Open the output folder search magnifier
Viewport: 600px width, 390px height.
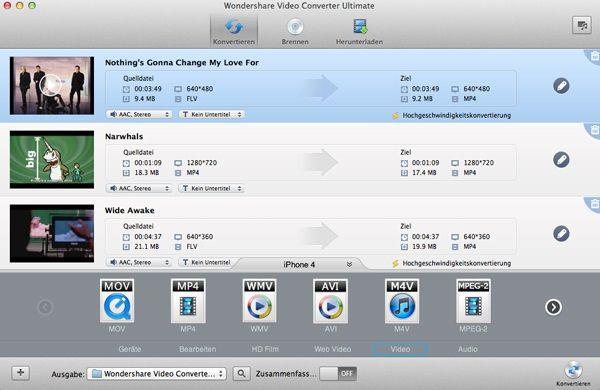(241, 373)
